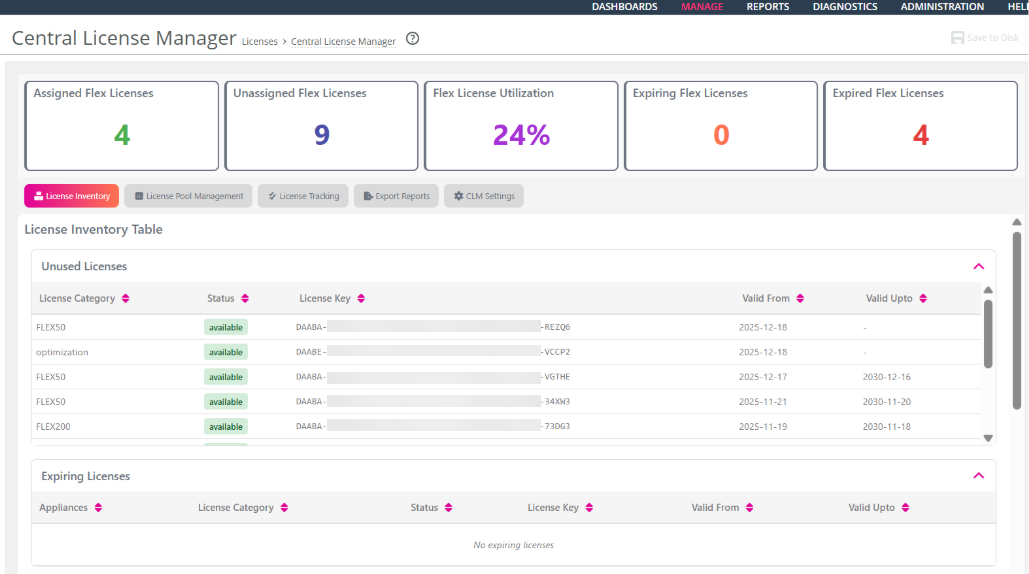
Task: Open the REPORTS menu
Action: tap(768, 7)
